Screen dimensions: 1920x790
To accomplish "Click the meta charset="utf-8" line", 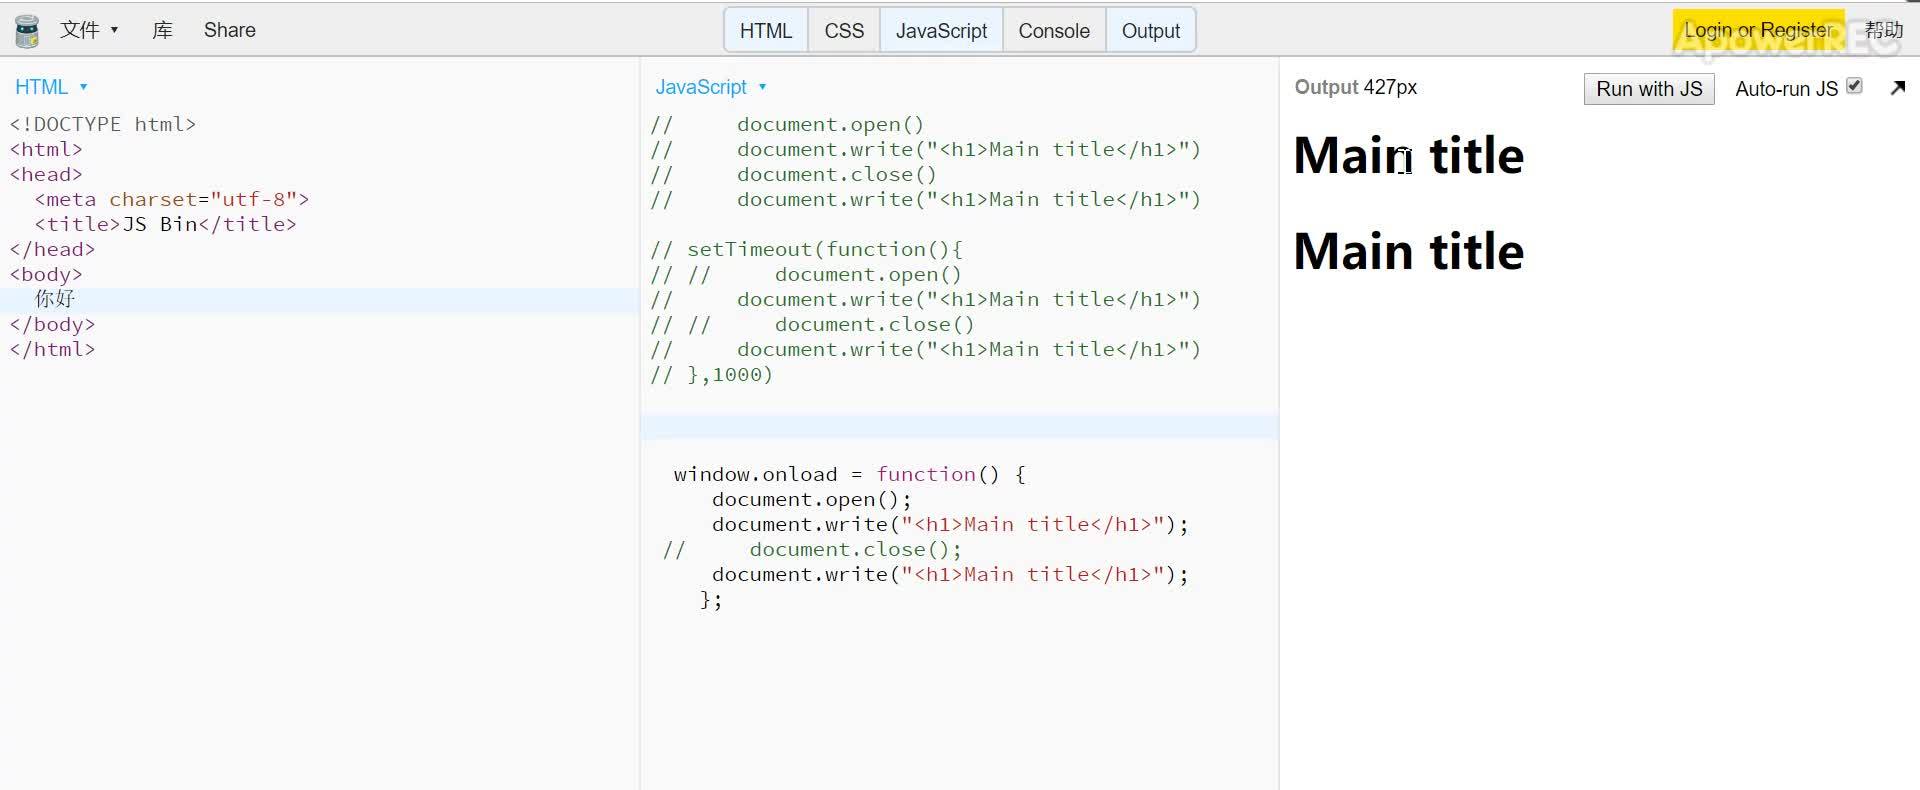I will (172, 199).
